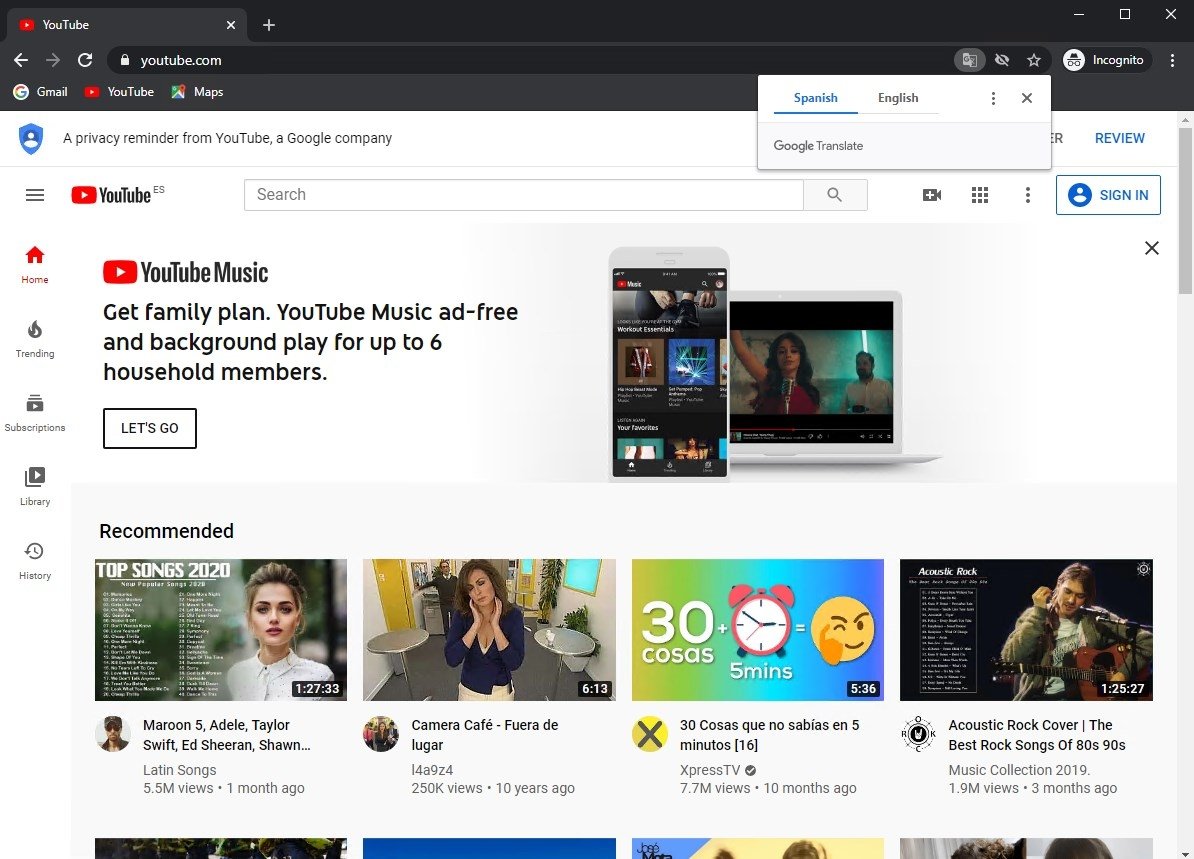The height and width of the screenshot is (859, 1194).
Task: Go back with the browser back arrow
Action: [x=21, y=60]
